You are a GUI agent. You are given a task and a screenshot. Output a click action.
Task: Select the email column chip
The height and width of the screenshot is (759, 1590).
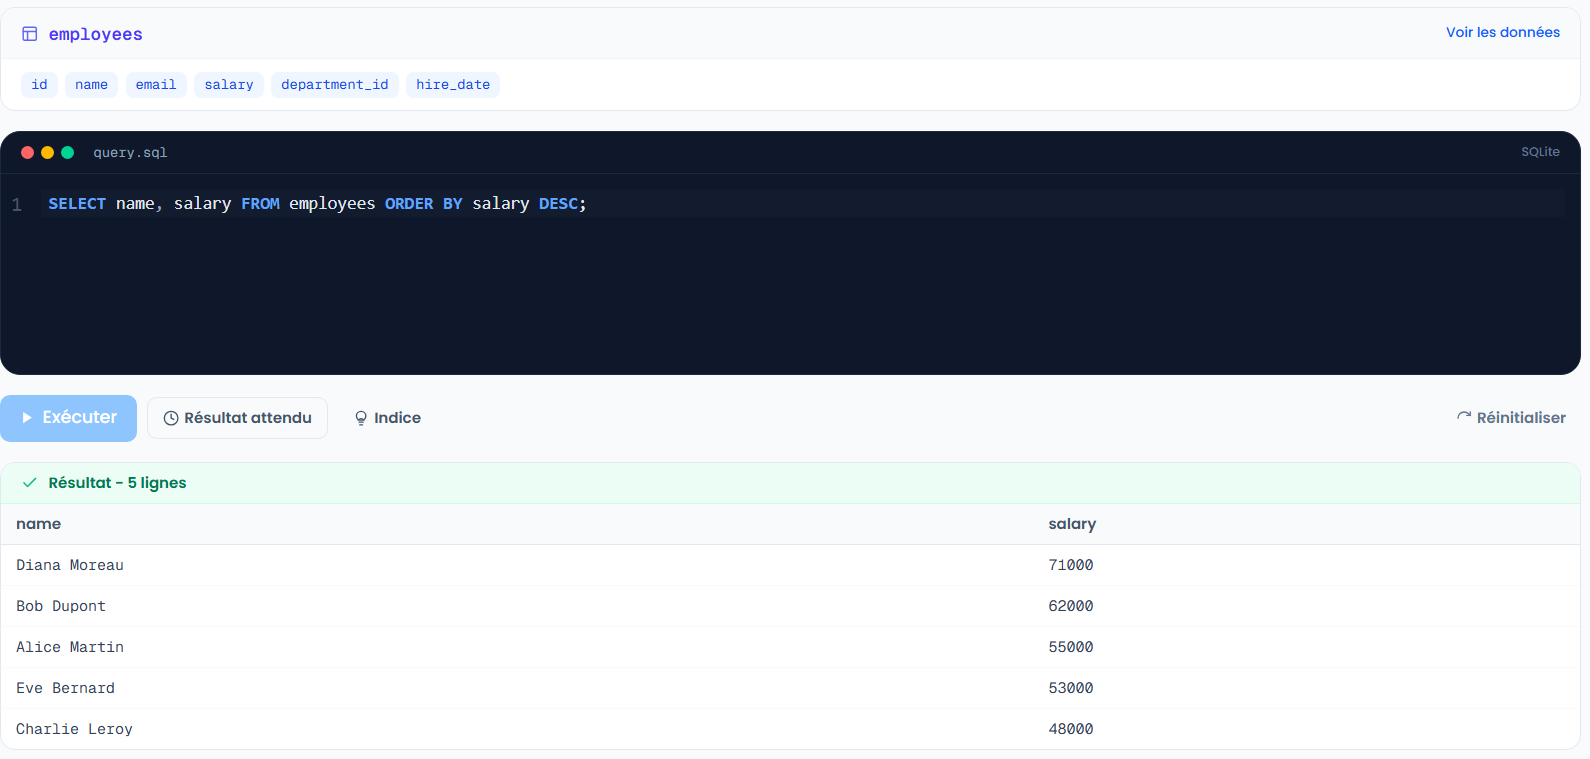point(156,85)
